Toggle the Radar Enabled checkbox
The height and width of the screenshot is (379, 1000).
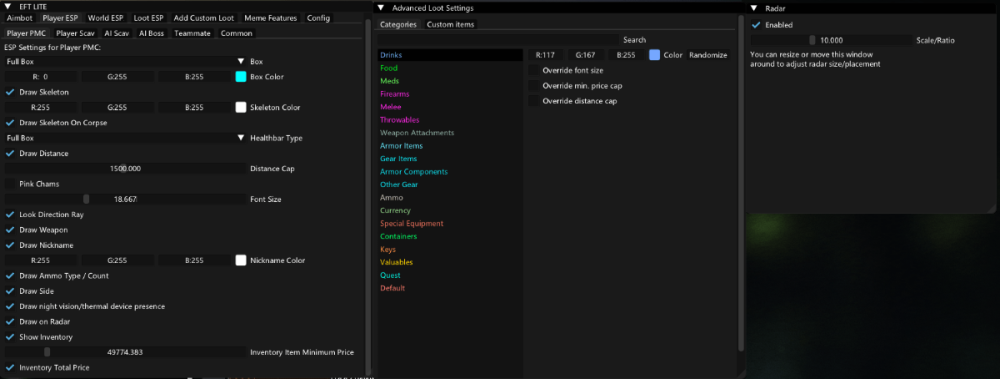[x=756, y=25]
